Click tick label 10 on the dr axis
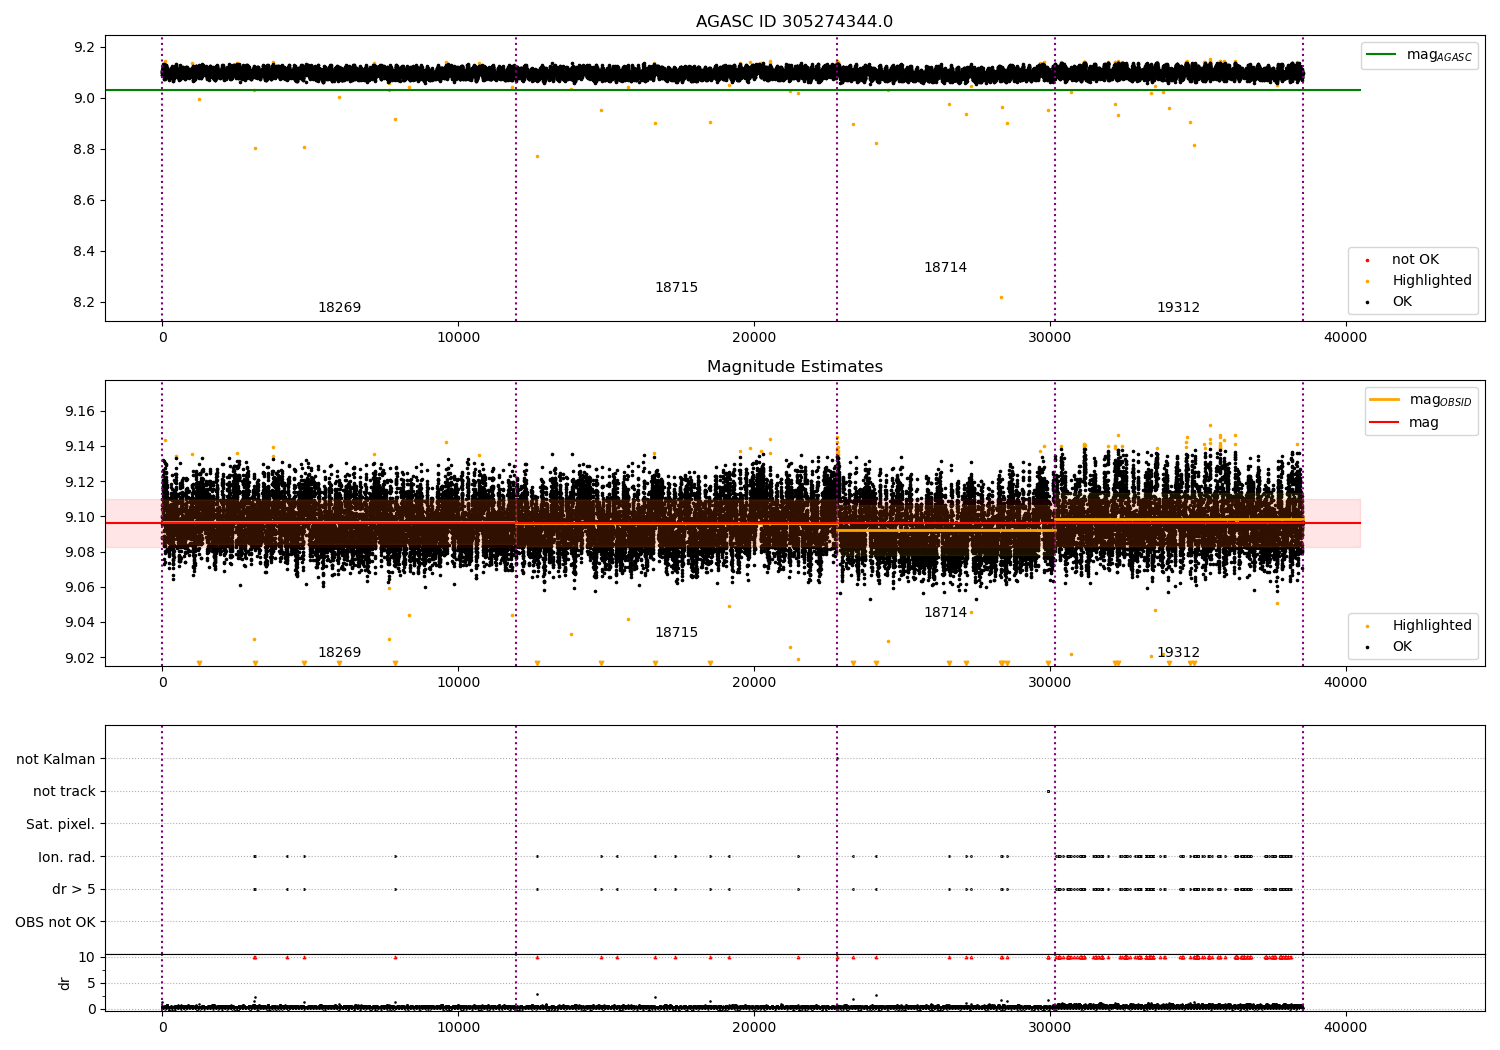 coord(87,958)
